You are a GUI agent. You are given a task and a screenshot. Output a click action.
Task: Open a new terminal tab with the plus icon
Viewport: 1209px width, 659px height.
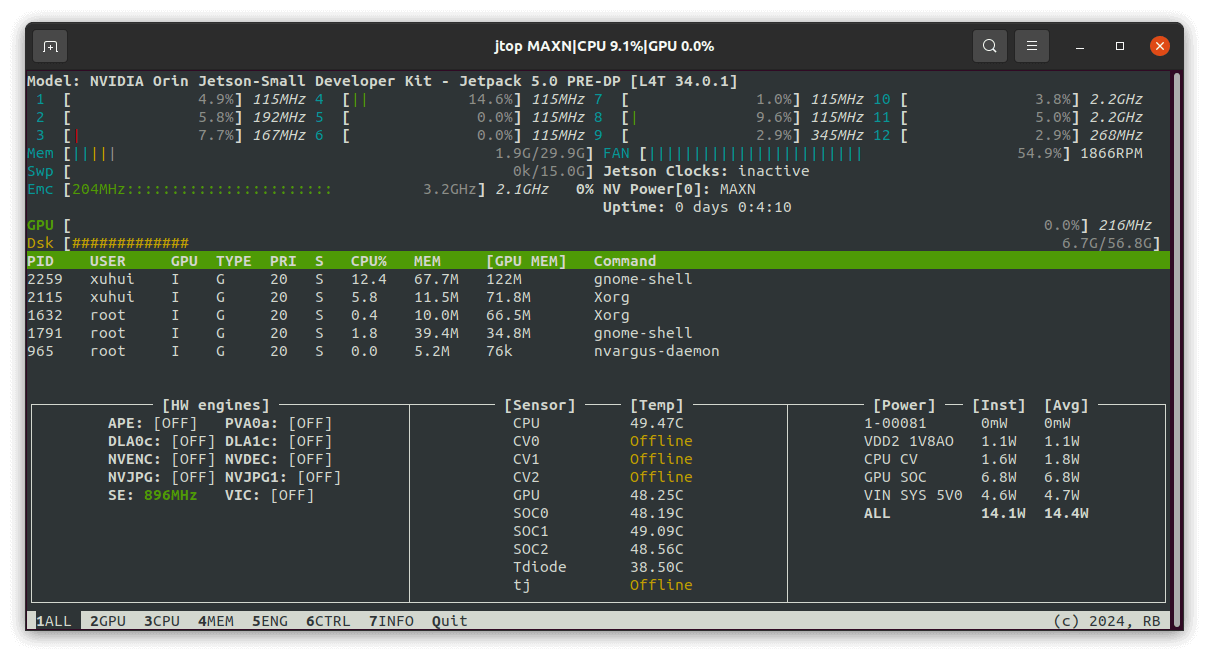tap(50, 46)
